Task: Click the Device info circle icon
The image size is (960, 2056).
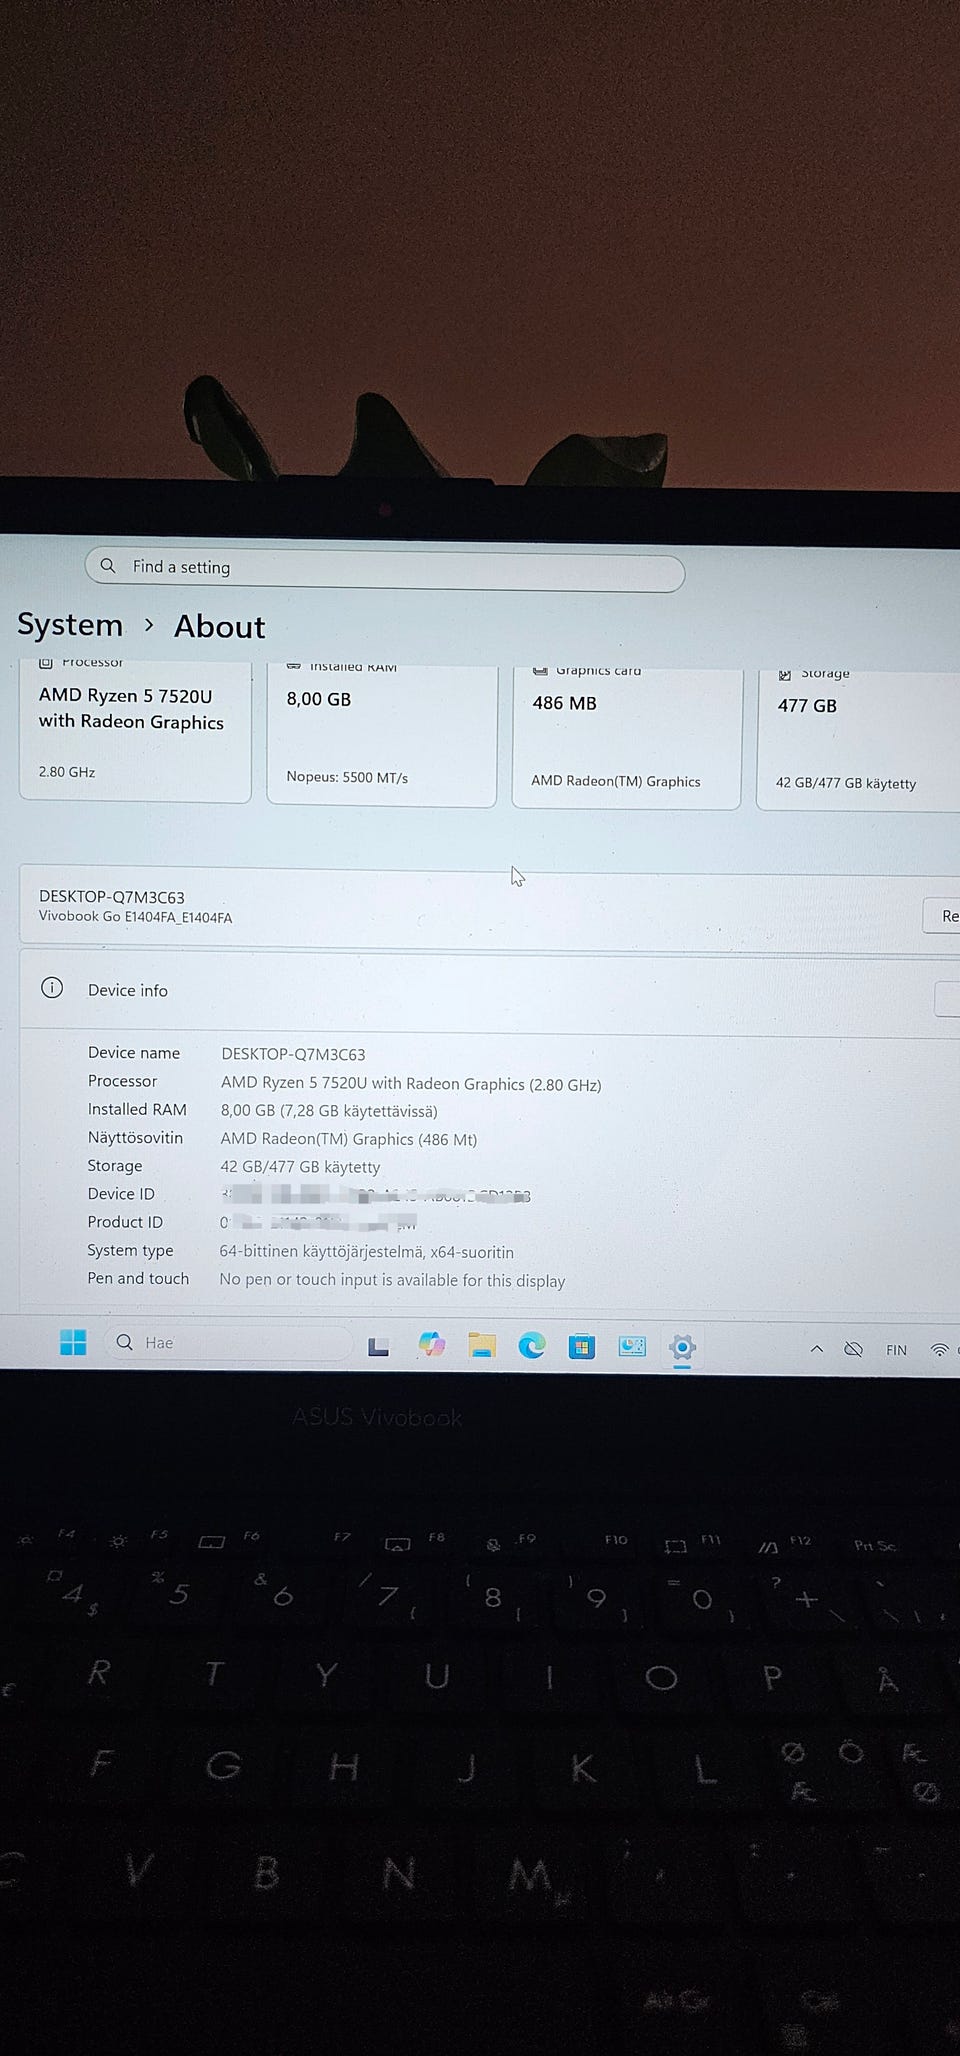Action: click(52, 988)
